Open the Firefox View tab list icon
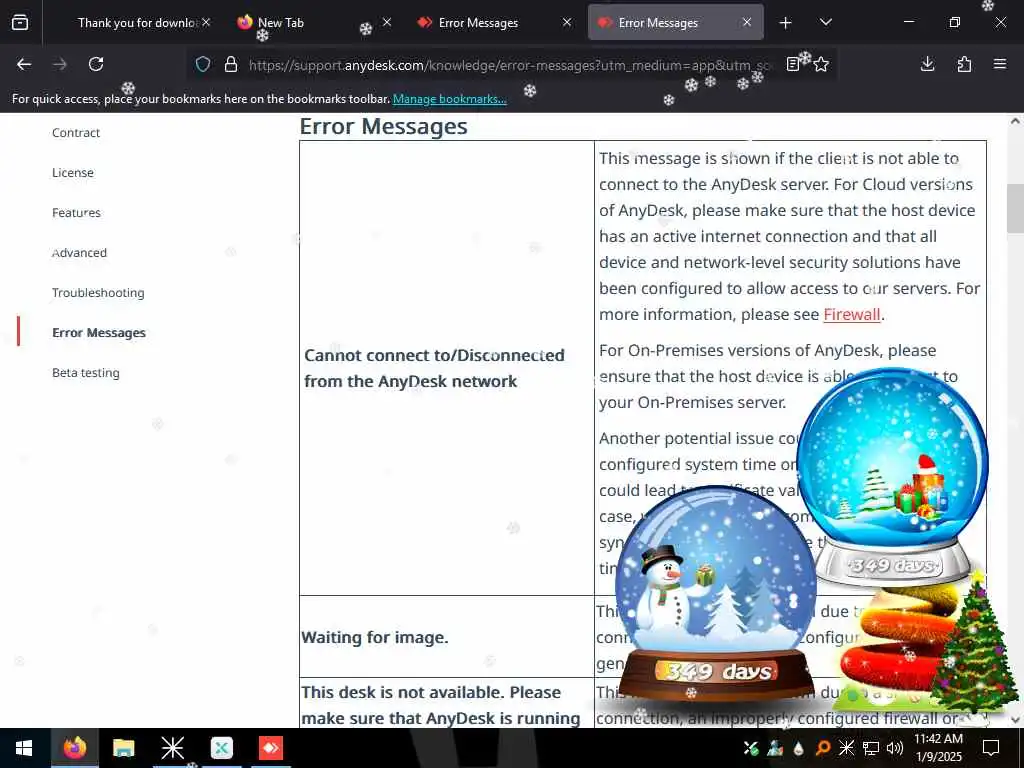The width and height of the screenshot is (1024, 768). [20, 23]
